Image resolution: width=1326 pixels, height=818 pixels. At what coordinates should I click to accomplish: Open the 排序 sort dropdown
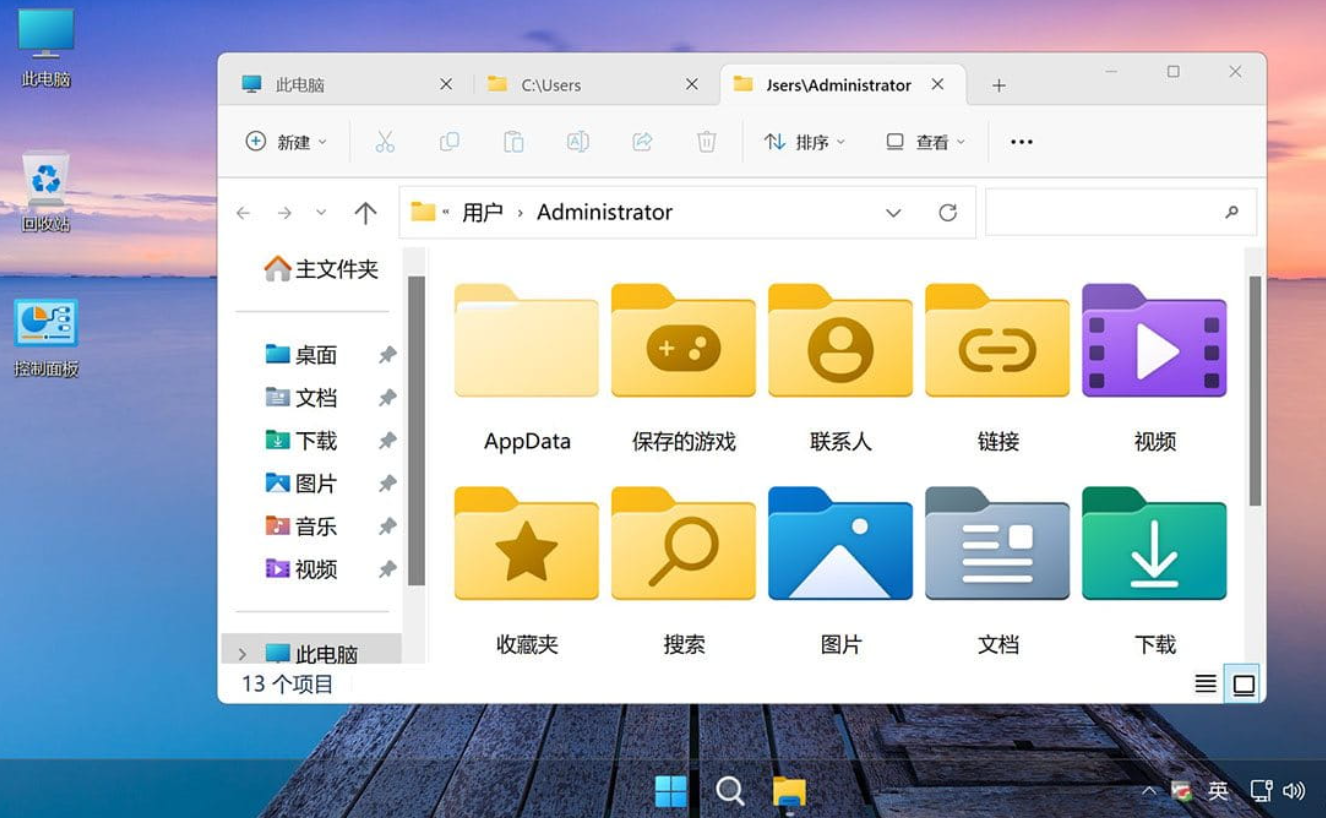(805, 142)
